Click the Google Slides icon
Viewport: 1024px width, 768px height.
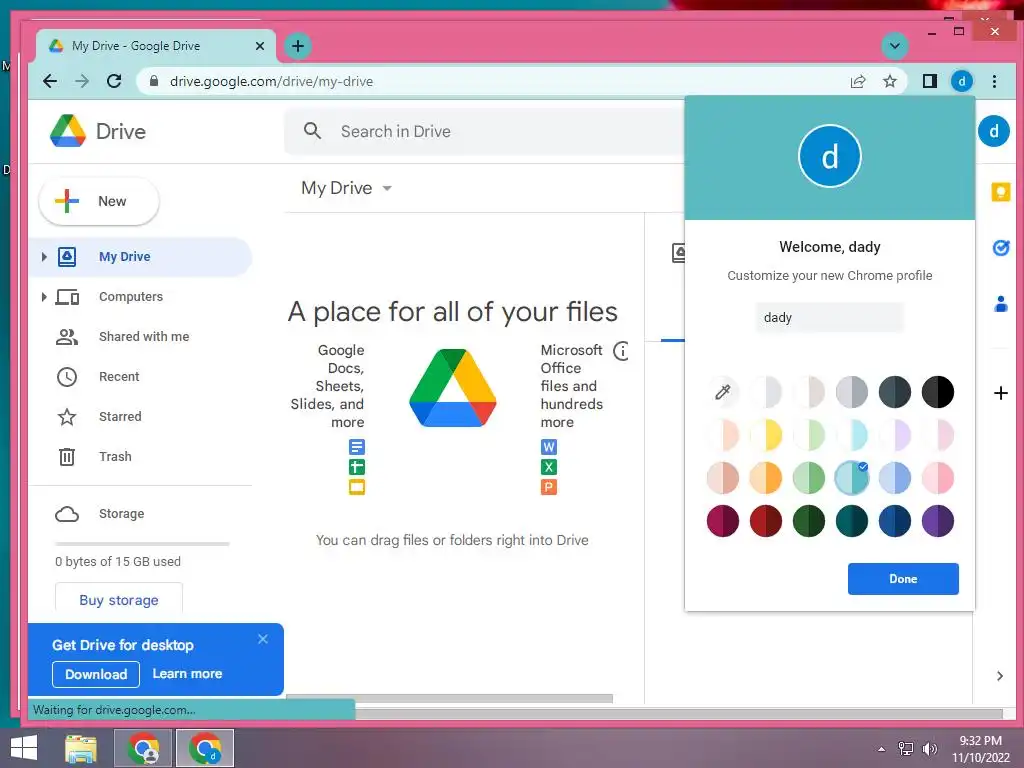click(357, 487)
